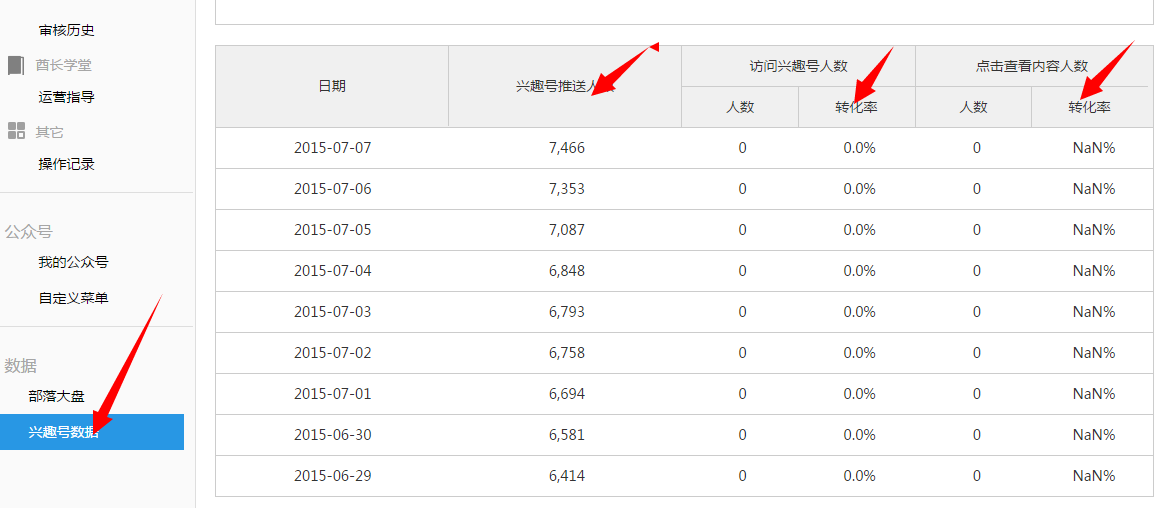
Task: Open 操作记录 in the sidebar
Action: (67, 164)
